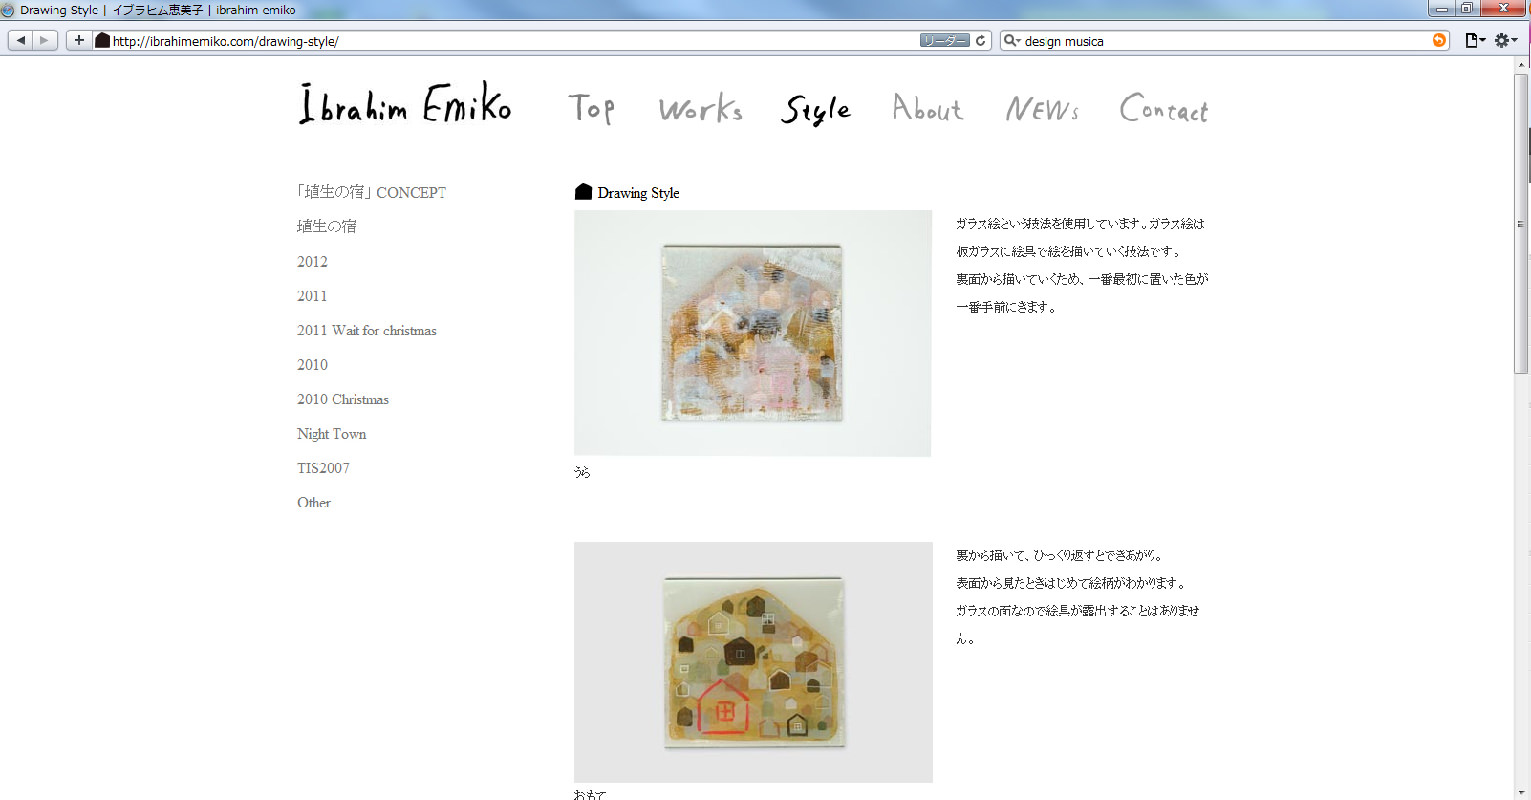Click the orange snapback icon in search field
Screen dimensions: 1531x800
tap(1439, 40)
